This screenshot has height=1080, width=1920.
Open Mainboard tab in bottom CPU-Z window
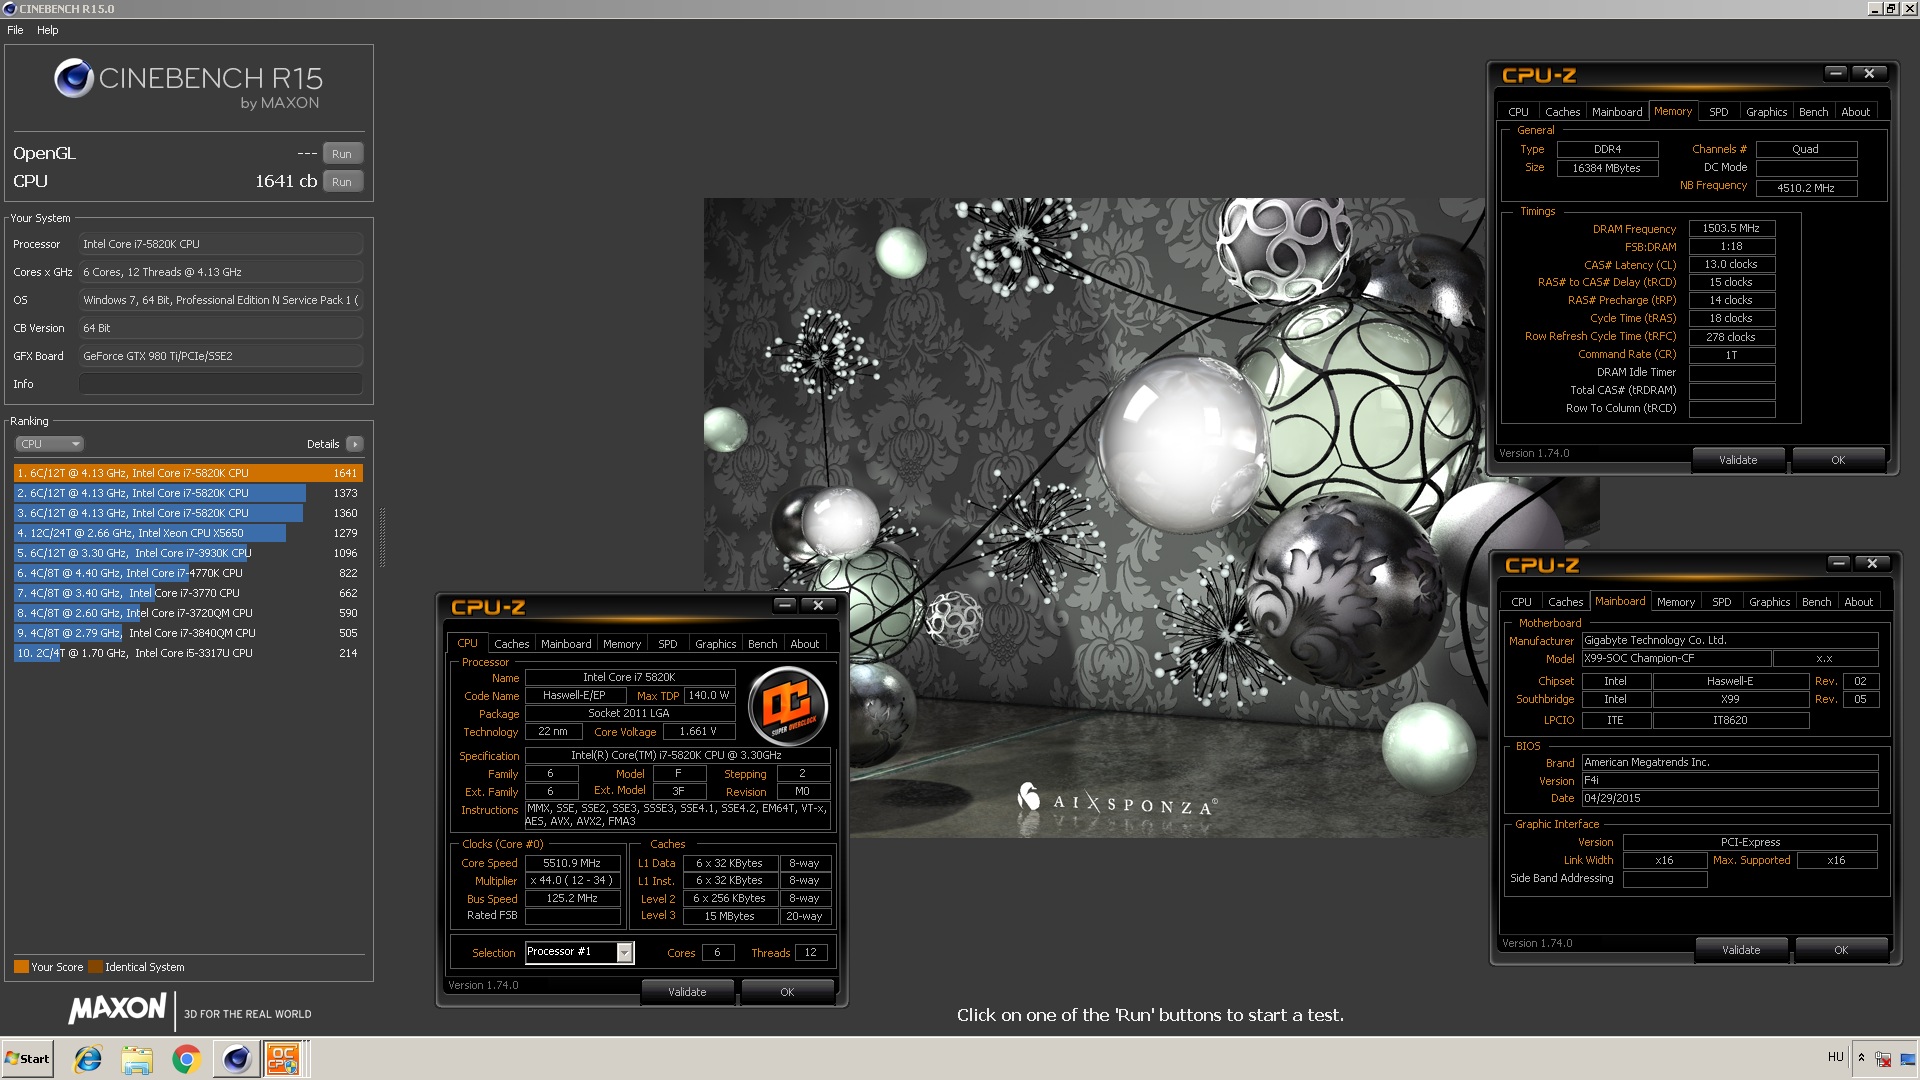566,644
